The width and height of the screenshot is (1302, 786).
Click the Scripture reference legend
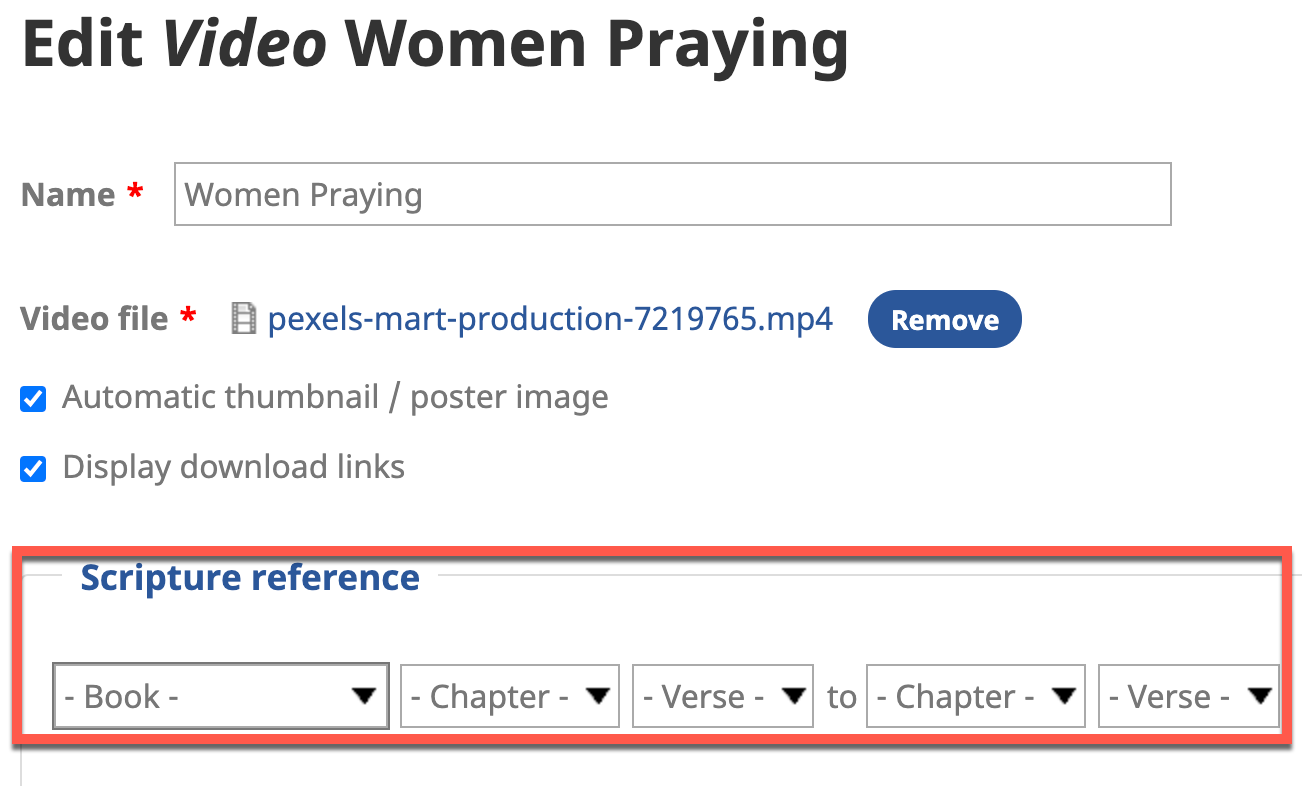coord(249,577)
